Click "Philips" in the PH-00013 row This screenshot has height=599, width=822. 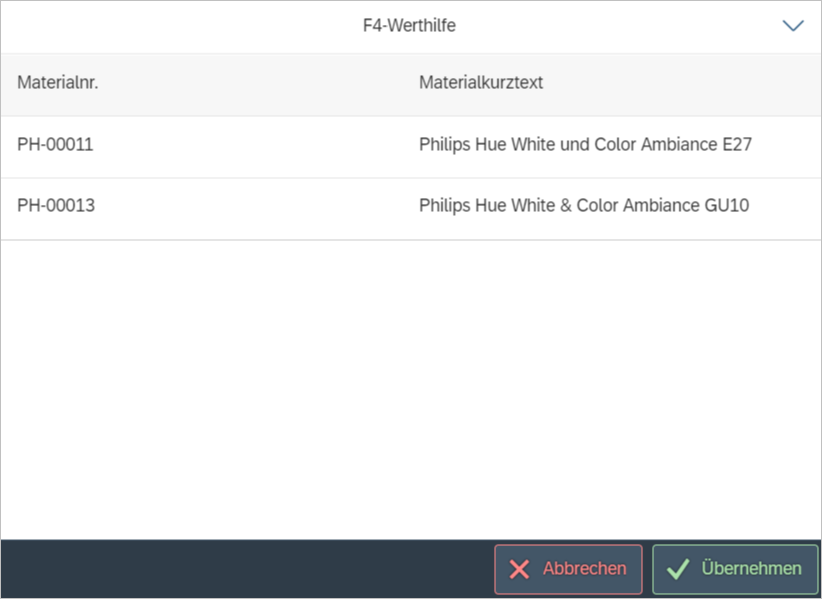click(443, 207)
